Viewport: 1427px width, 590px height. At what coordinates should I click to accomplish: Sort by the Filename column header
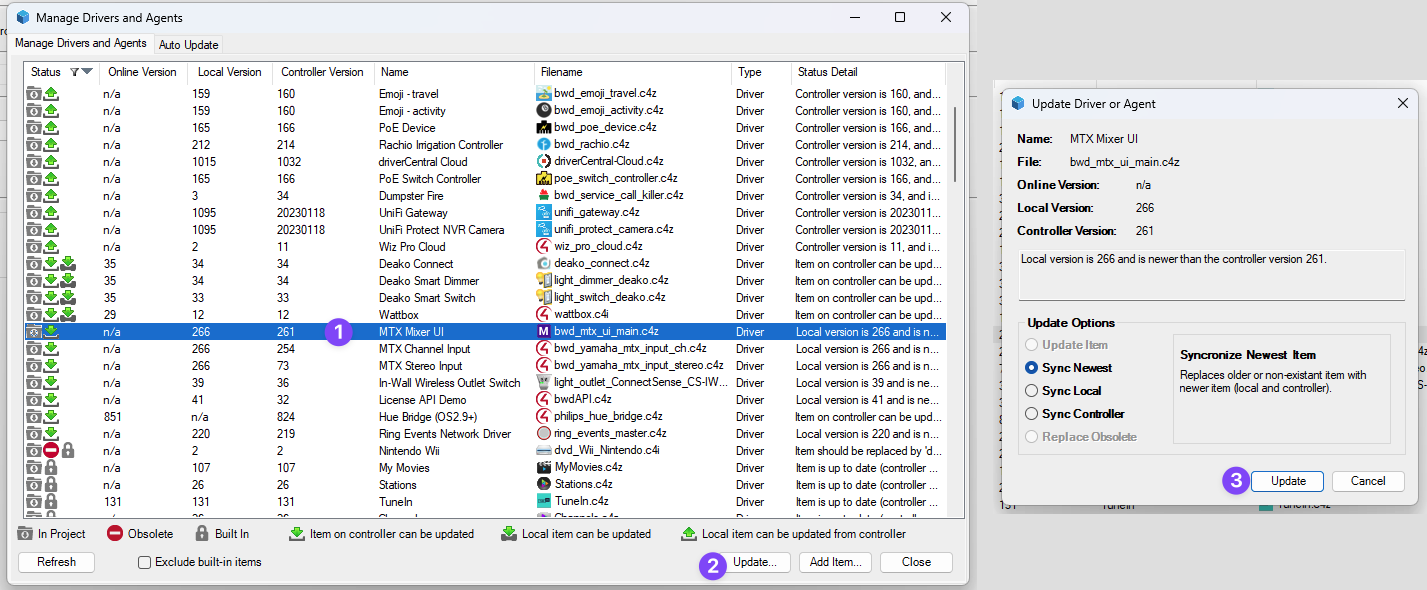633,72
